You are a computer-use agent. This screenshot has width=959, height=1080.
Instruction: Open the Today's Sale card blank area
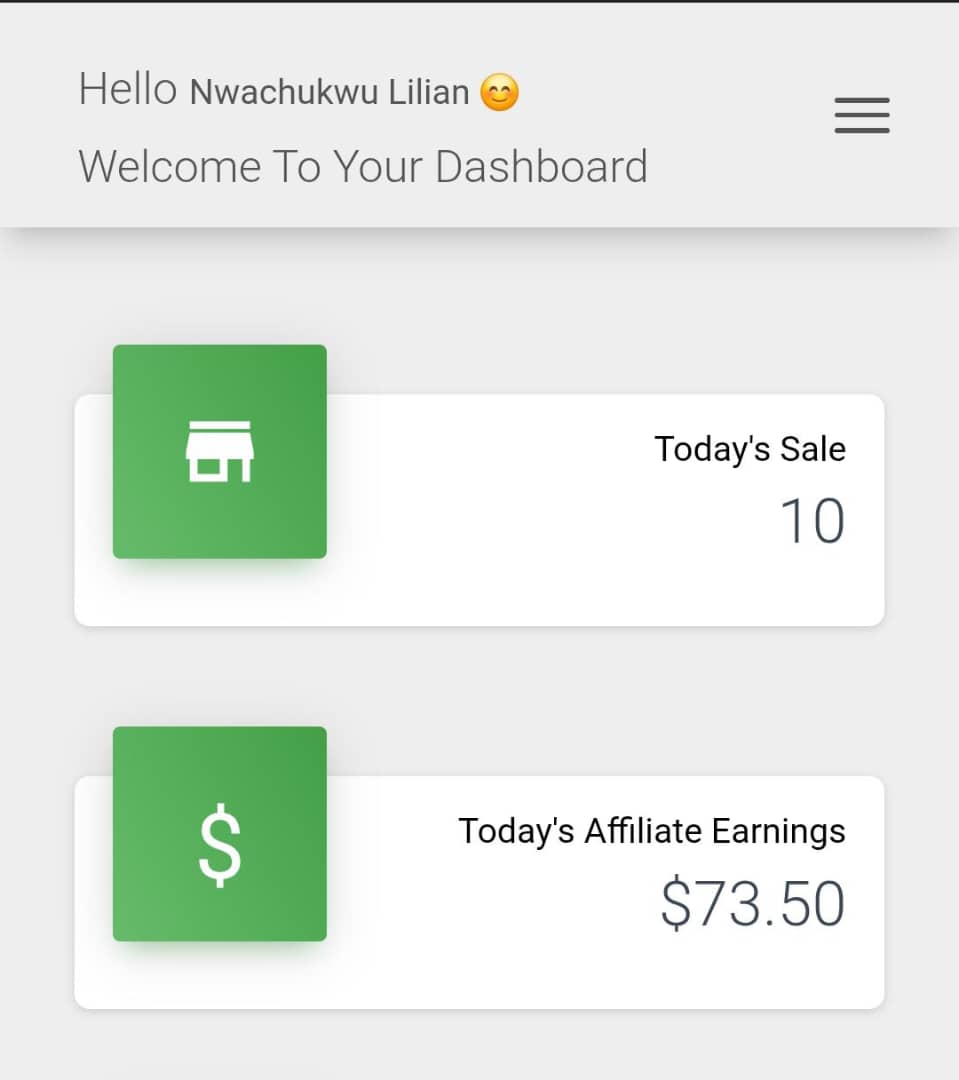pos(482,551)
